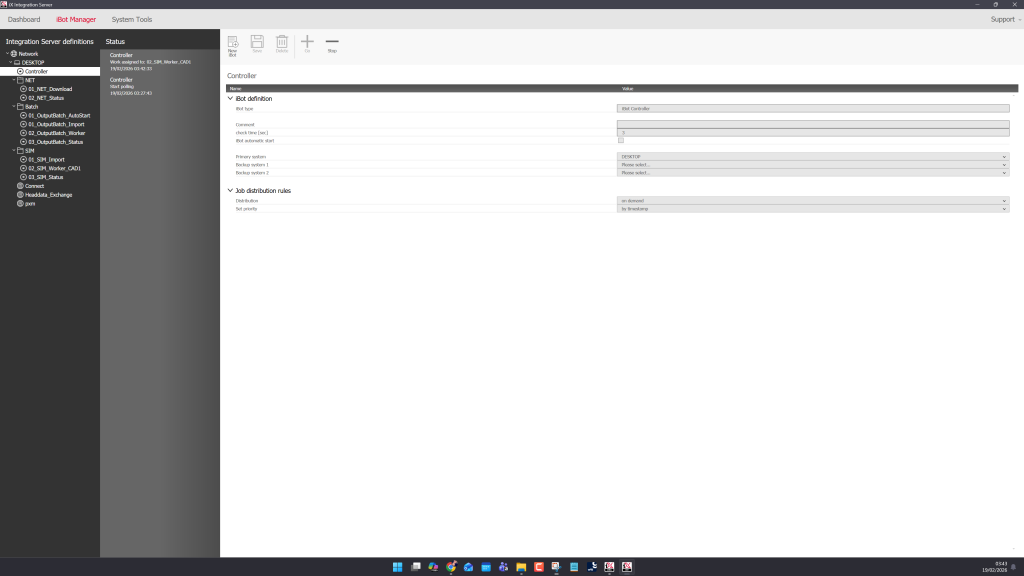
Task: Open File Explorer from the taskbar
Action: point(521,567)
